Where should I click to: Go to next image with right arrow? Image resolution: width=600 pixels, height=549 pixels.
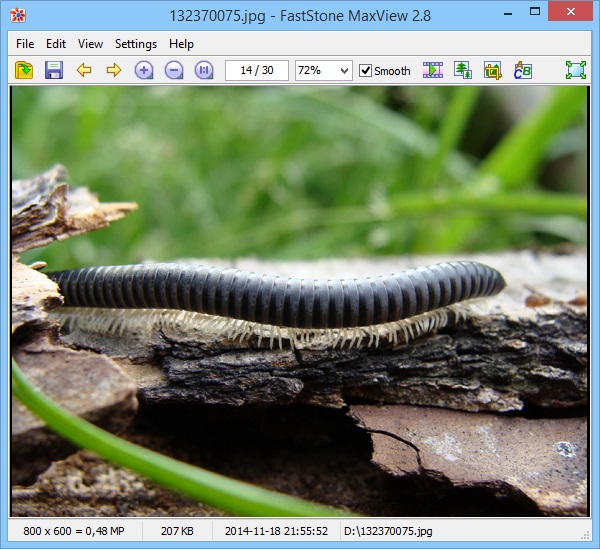tap(113, 70)
